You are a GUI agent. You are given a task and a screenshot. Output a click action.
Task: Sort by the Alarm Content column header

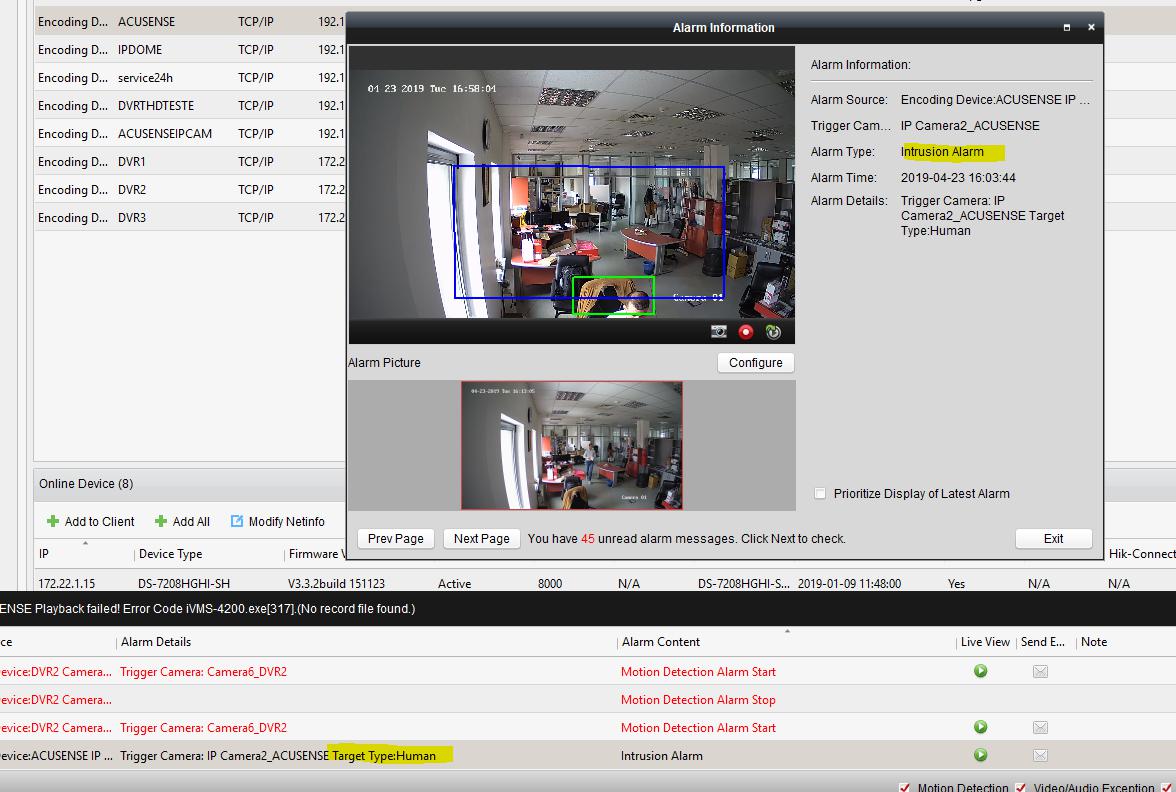(661, 642)
